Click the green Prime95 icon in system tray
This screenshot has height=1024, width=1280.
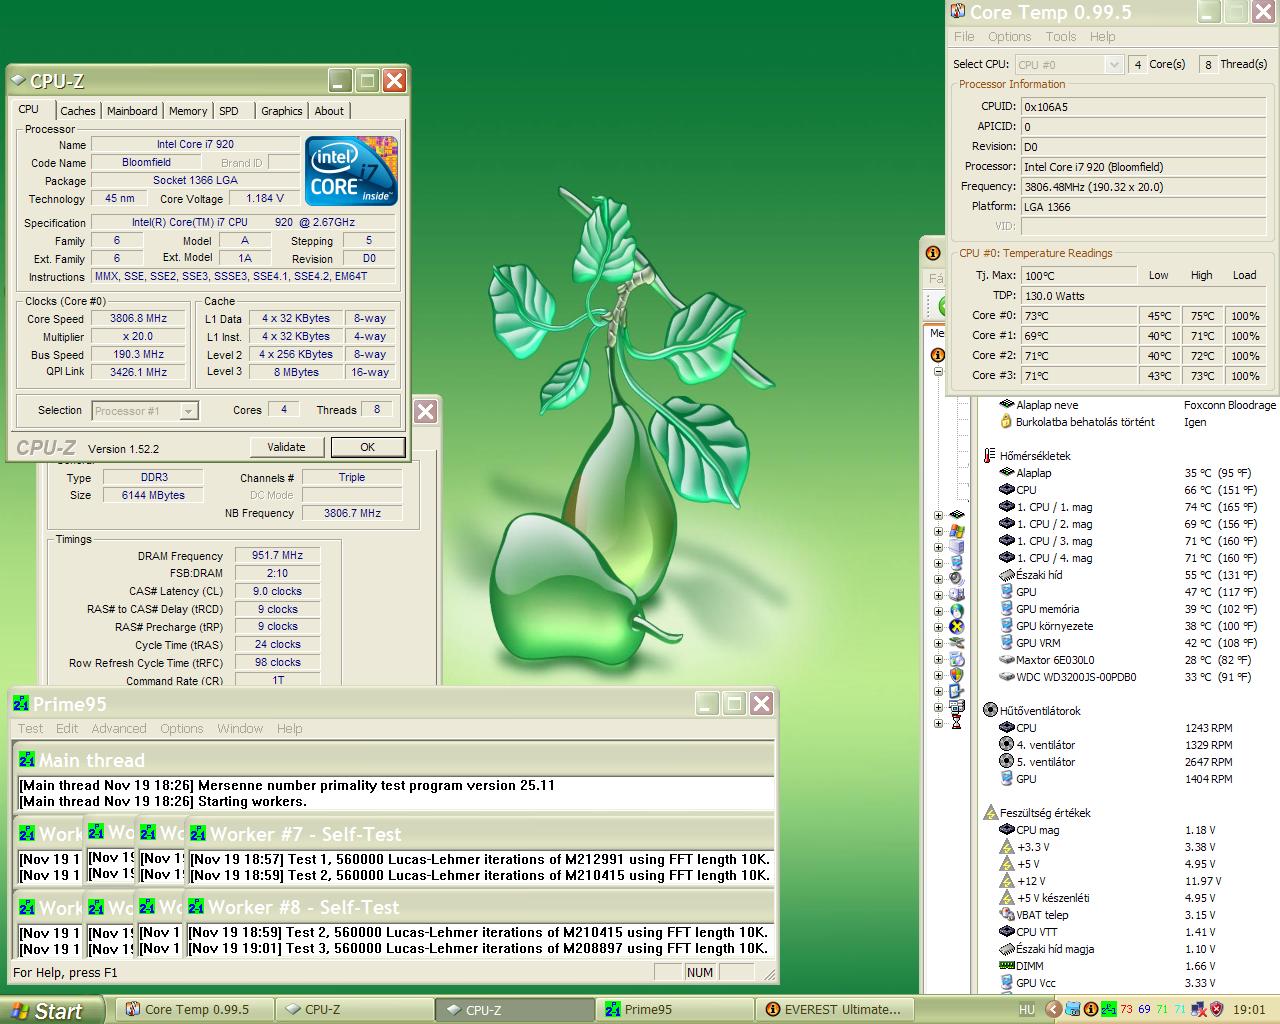point(1109,1010)
